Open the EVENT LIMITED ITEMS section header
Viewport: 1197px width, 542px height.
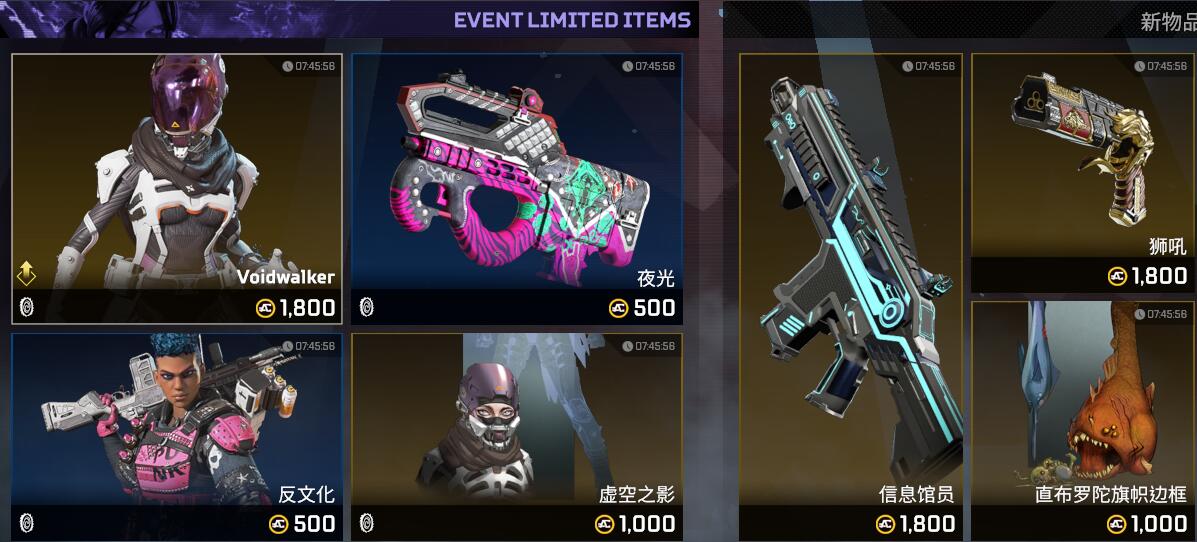click(x=572, y=20)
